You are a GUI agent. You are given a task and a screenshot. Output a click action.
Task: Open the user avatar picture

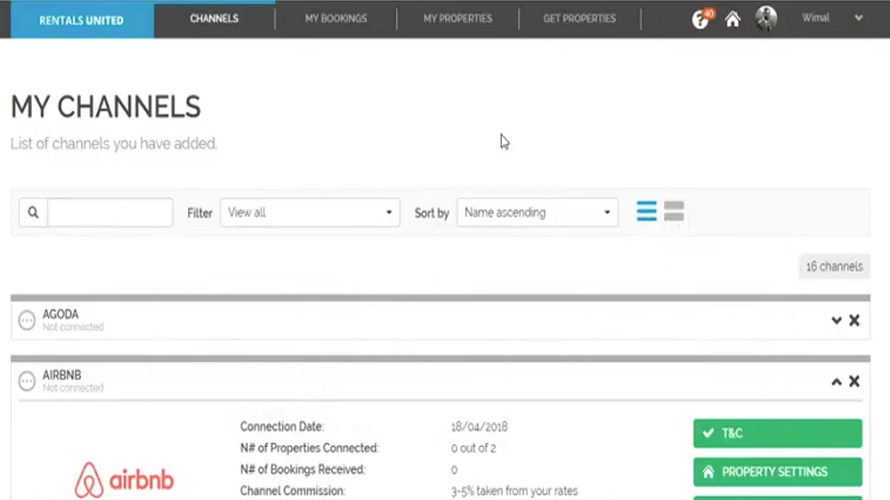point(766,18)
